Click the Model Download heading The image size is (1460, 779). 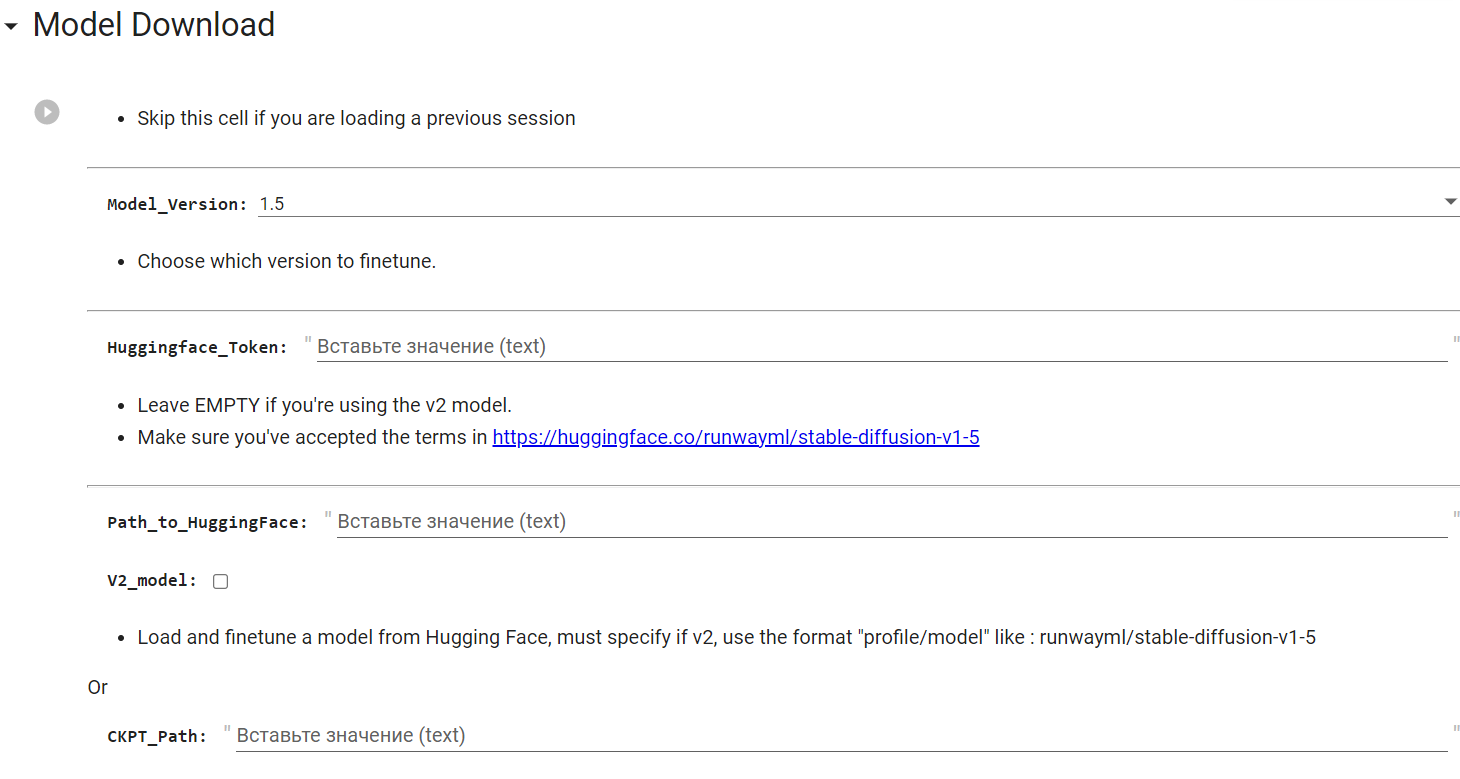tap(154, 25)
